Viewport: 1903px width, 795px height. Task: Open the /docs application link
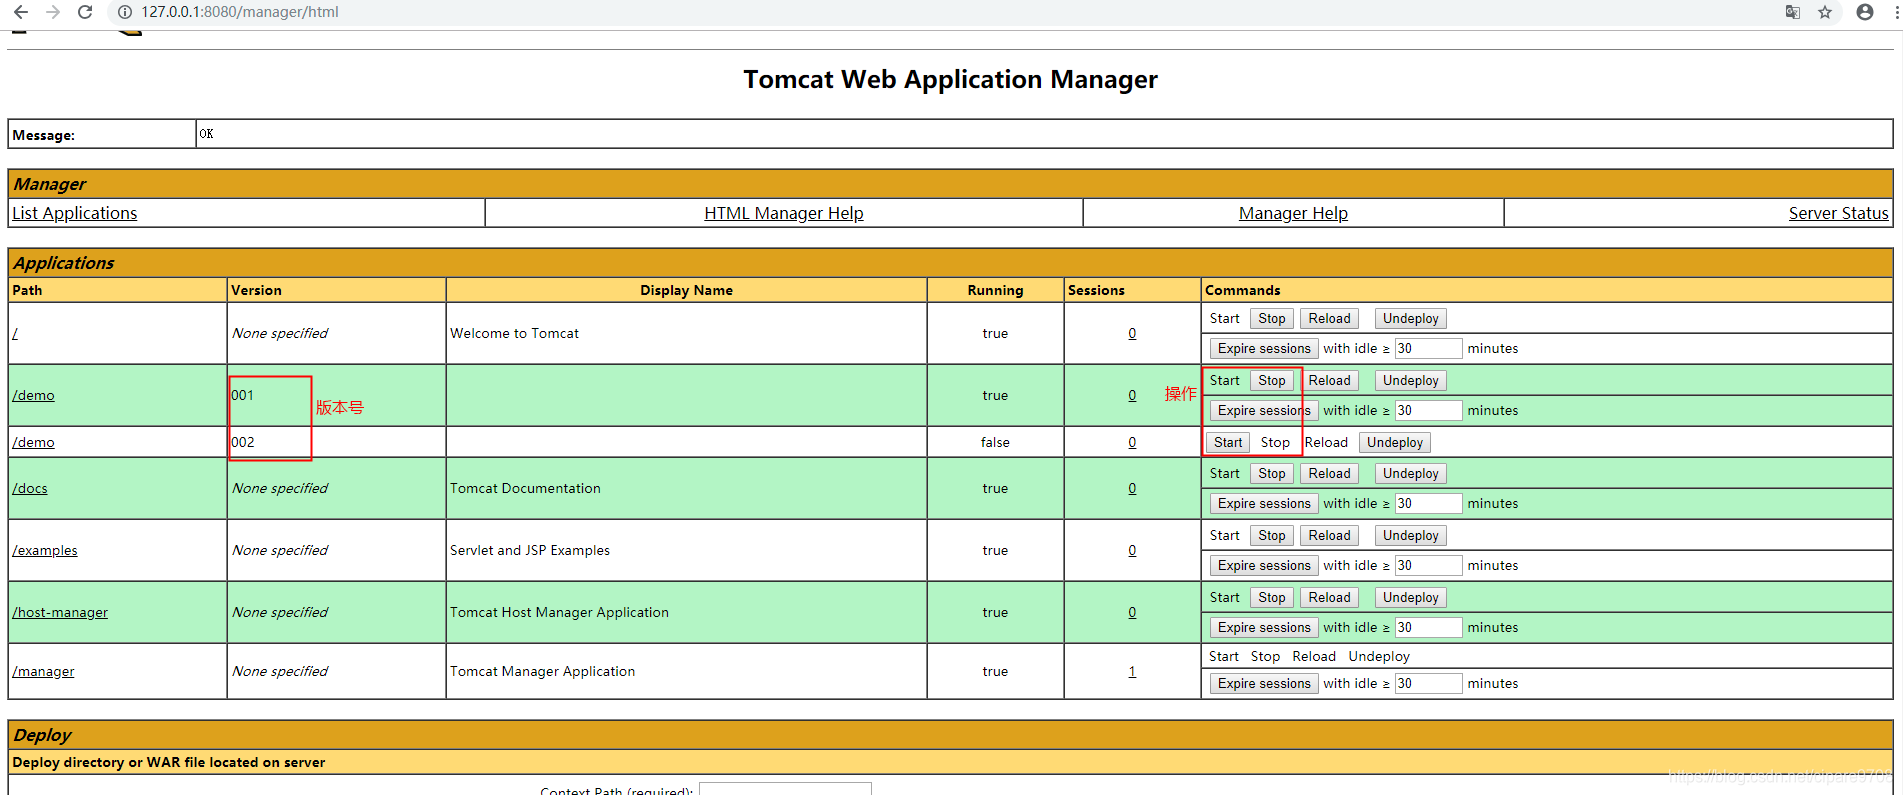[x=30, y=488]
